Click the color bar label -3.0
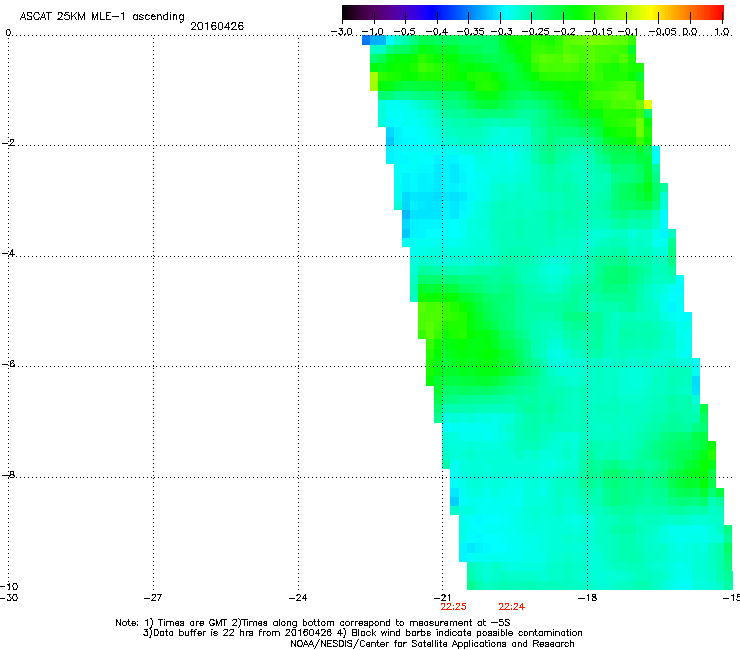Viewport: 740px width, 650px height. (342, 32)
